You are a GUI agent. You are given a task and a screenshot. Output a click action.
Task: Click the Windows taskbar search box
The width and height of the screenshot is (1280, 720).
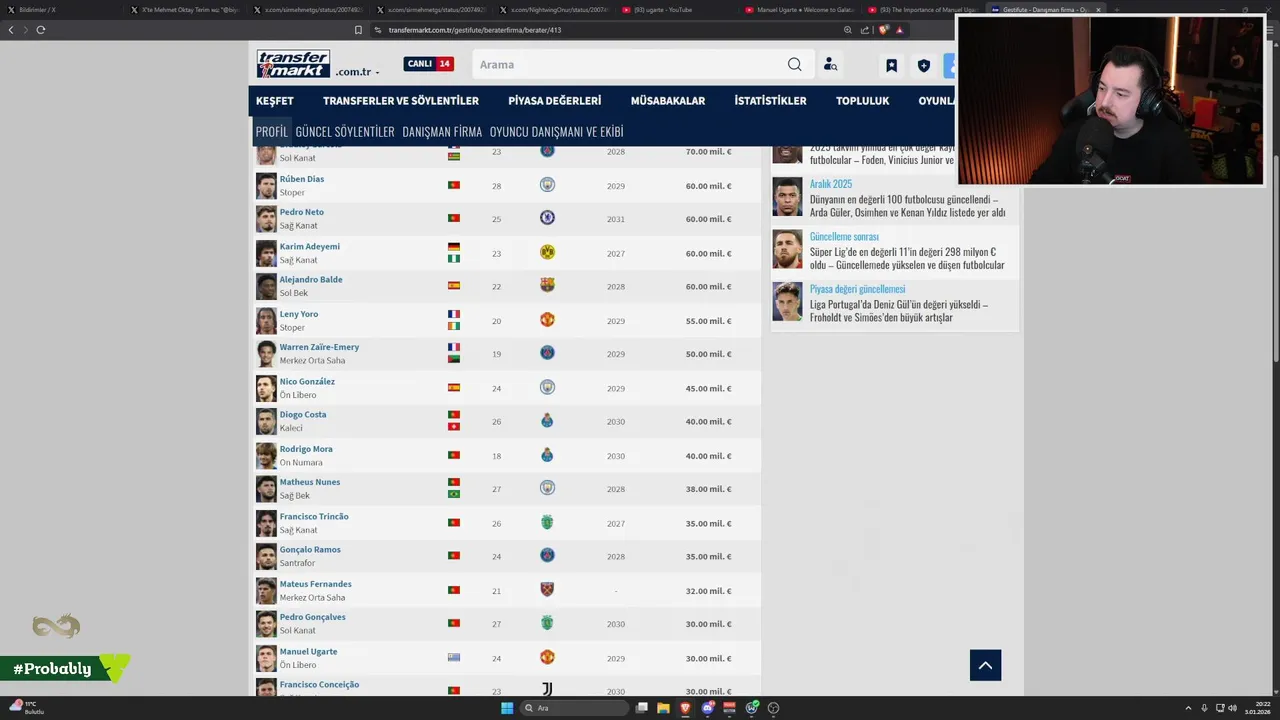[575, 708]
